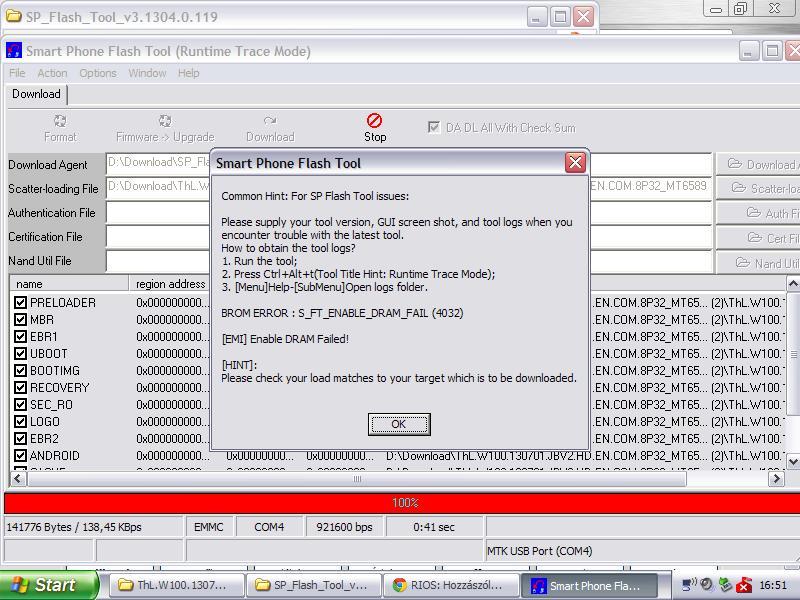Open the Help menu
The height and width of the screenshot is (600, 800).
[x=188, y=73]
